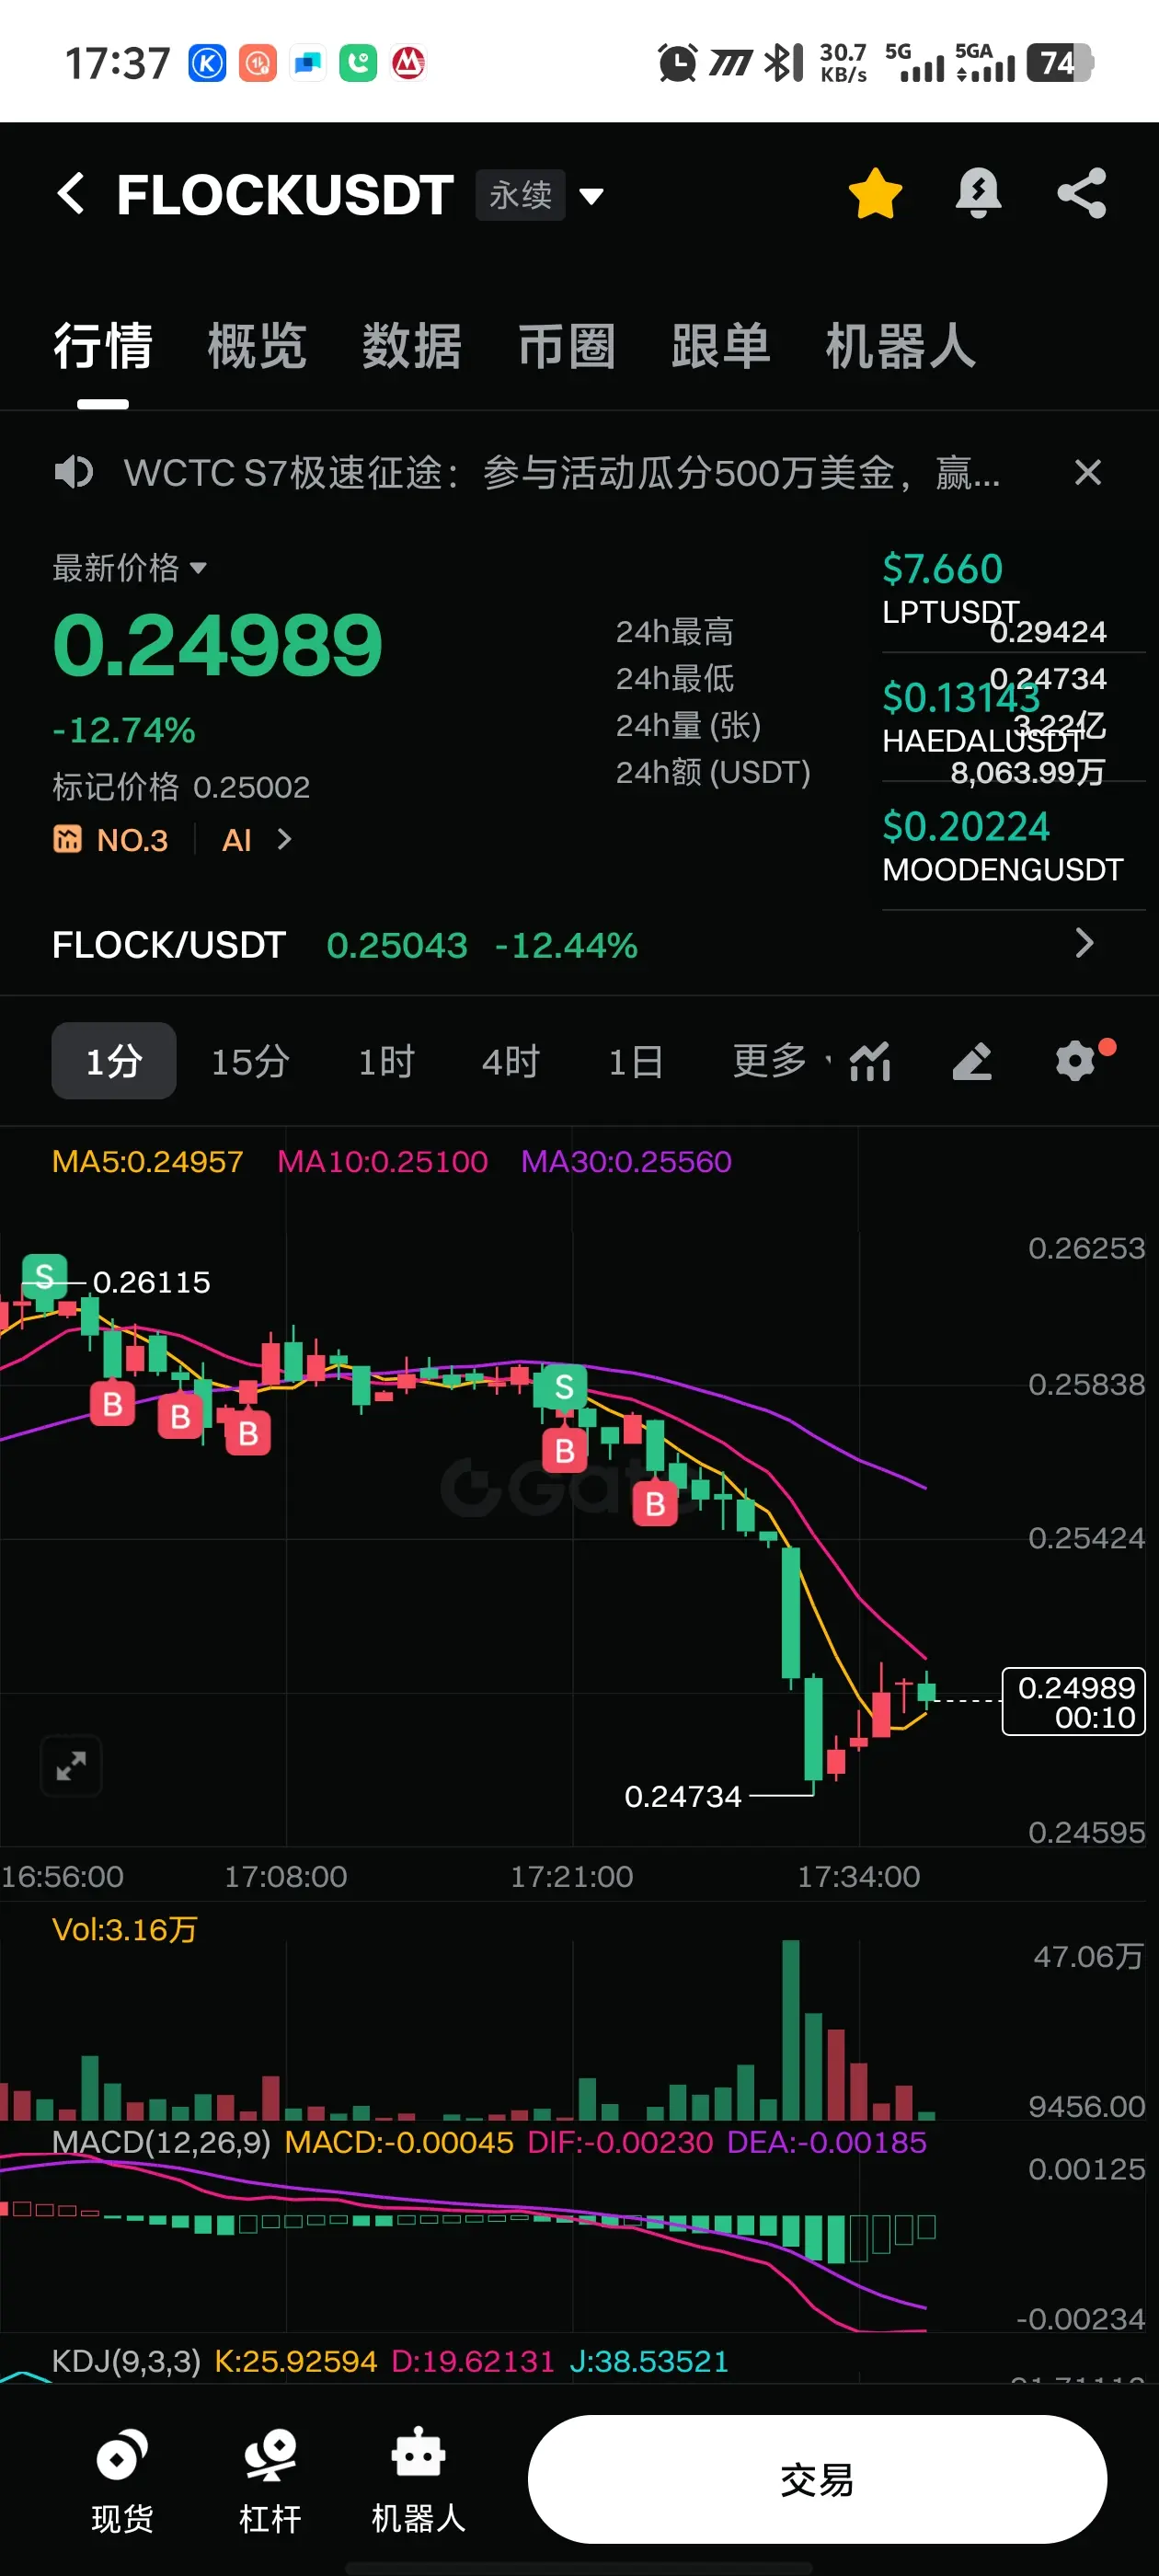The width and height of the screenshot is (1159, 2576).
Task: Expand chart to fullscreen icon
Action: coord(71,1766)
